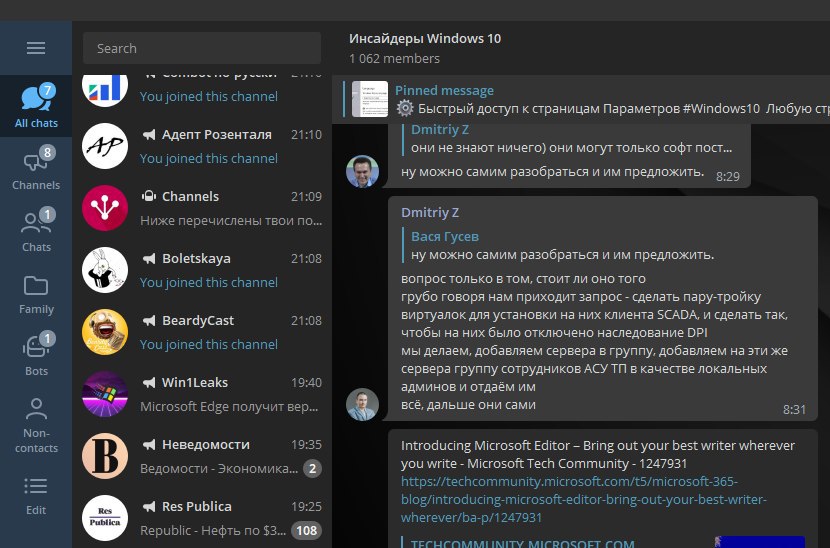Open the Адепт Розенталя channel
The height and width of the screenshot is (548, 830).
pos(202,146)
